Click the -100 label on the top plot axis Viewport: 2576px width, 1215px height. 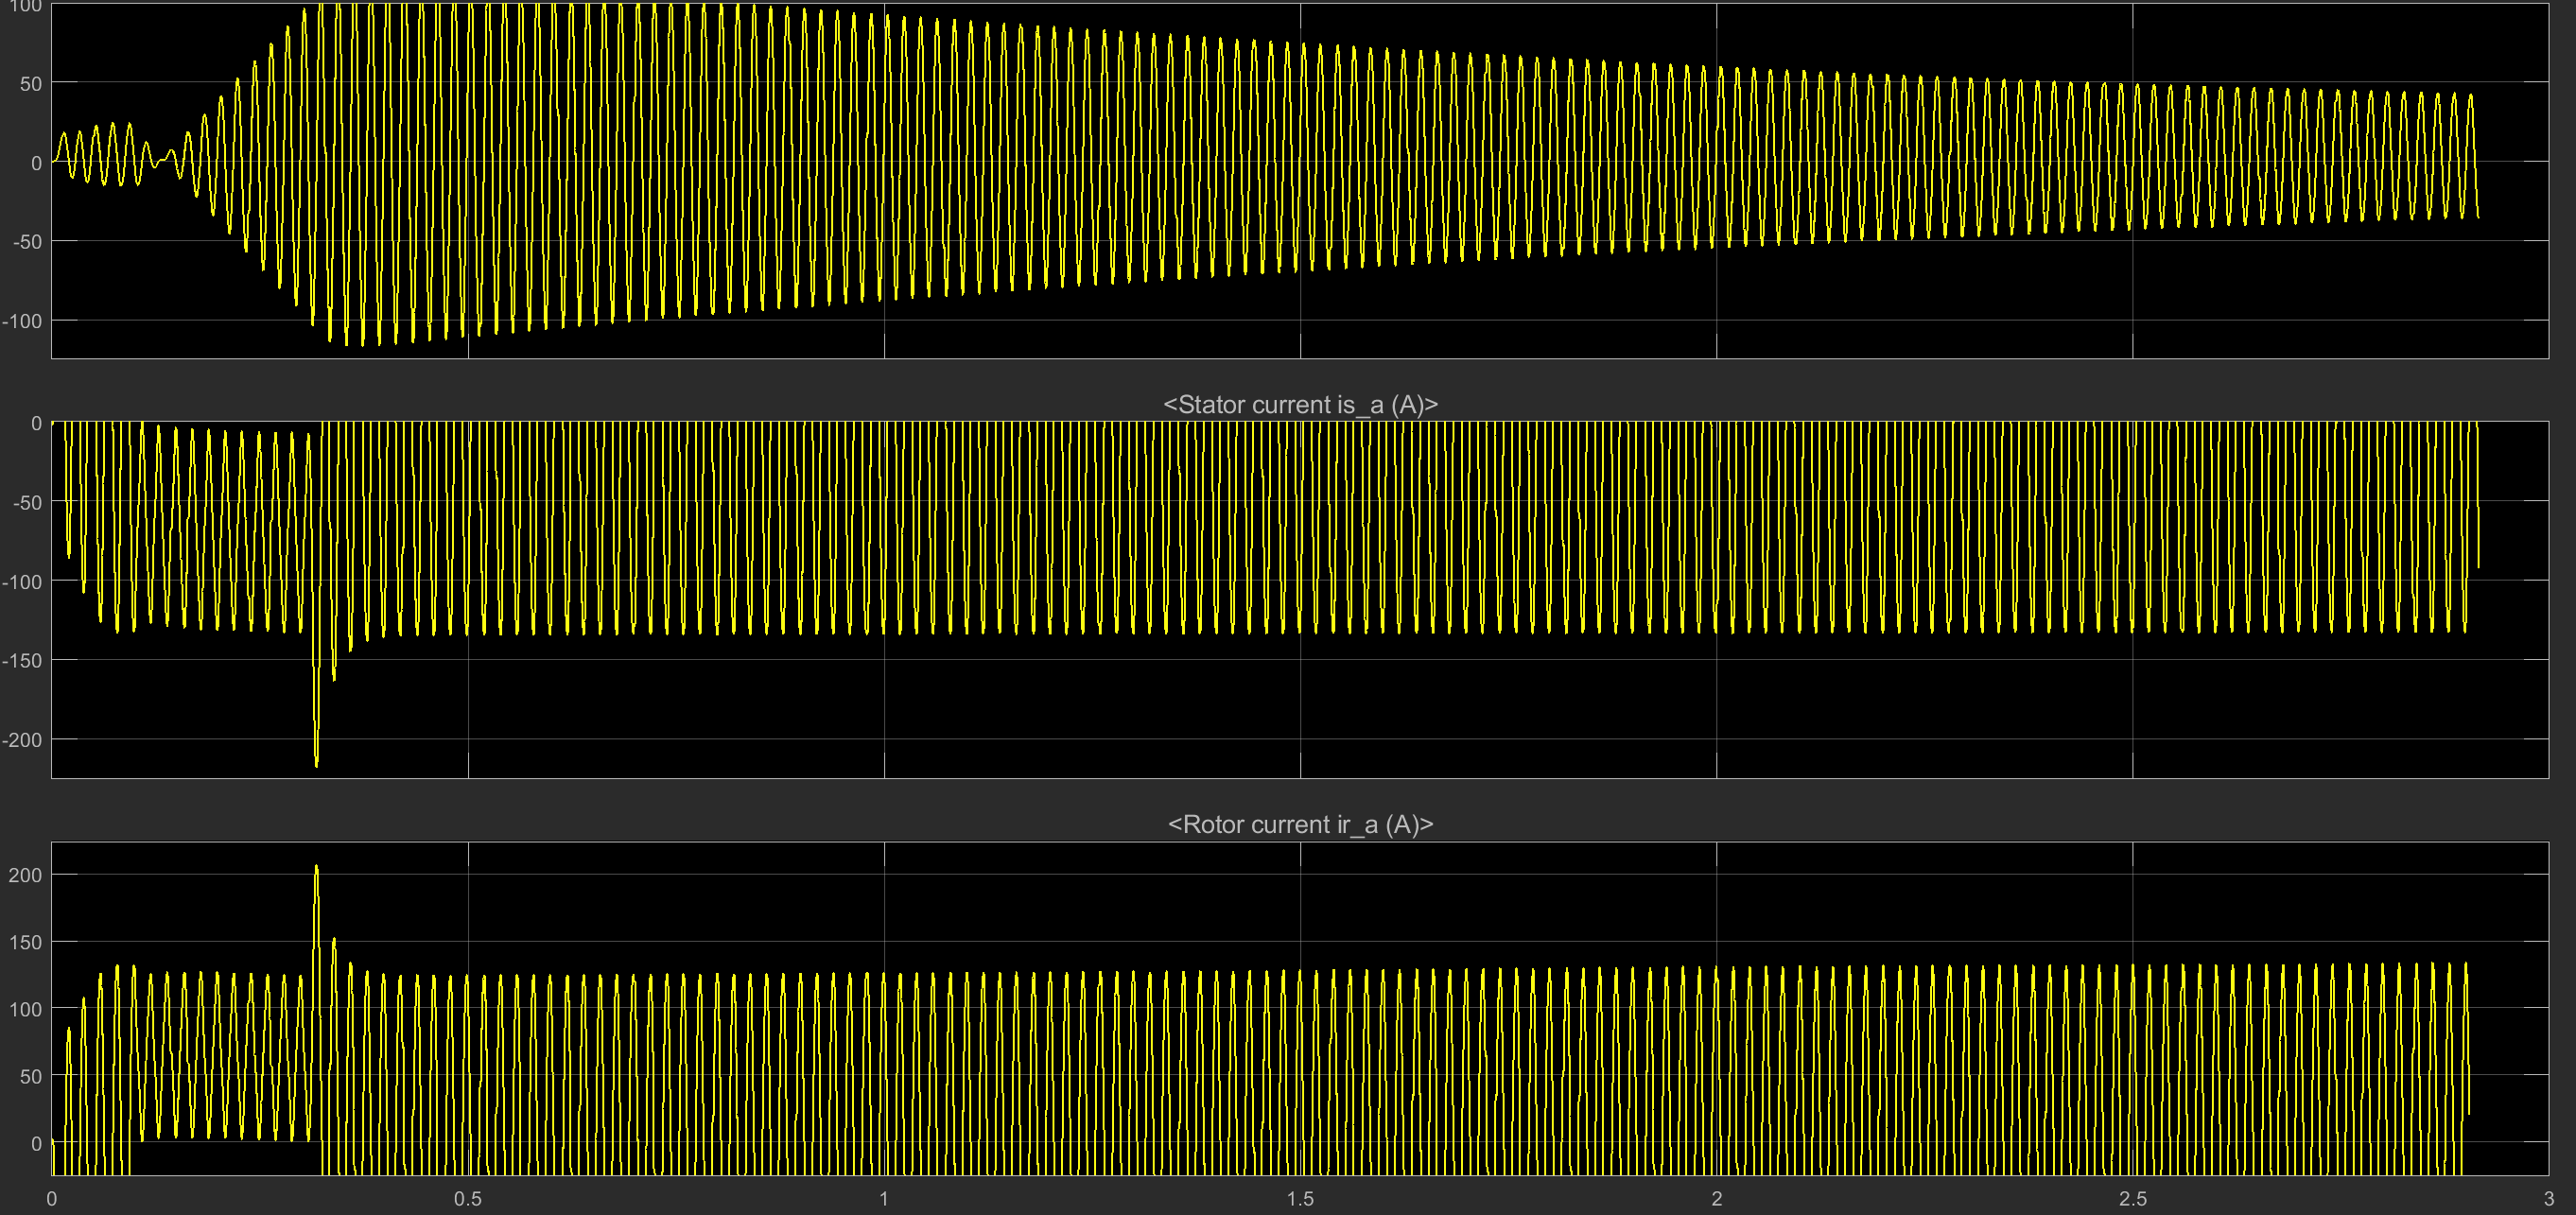(x=22, y=321)
